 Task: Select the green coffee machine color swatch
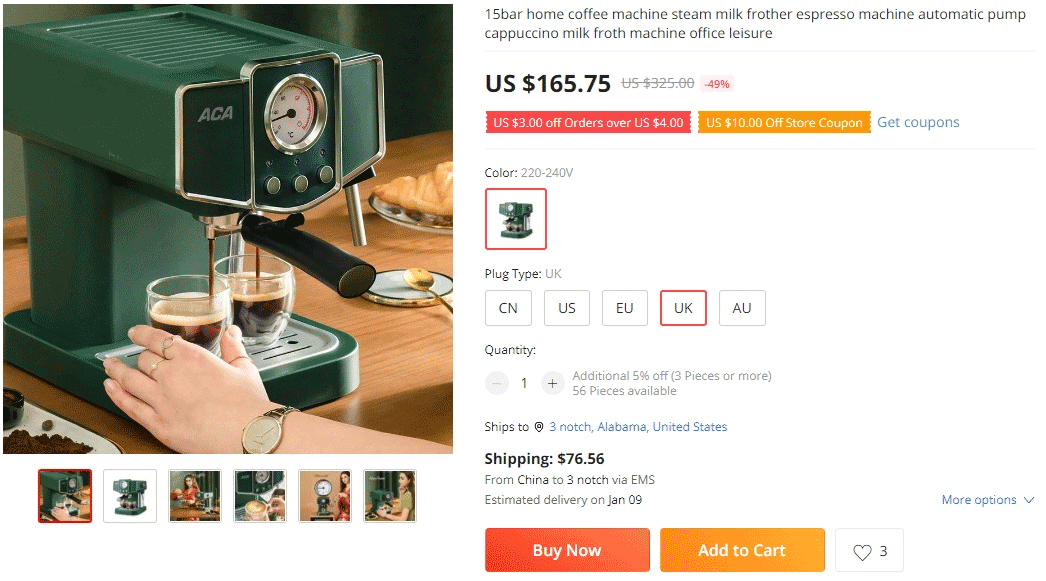click(516, 219)
